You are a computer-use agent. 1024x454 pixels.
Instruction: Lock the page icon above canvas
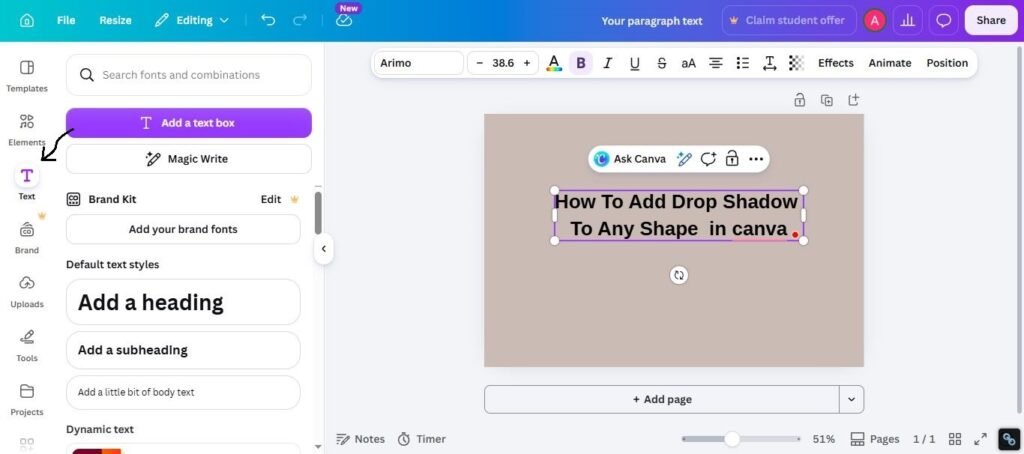(x=799, y=100)
